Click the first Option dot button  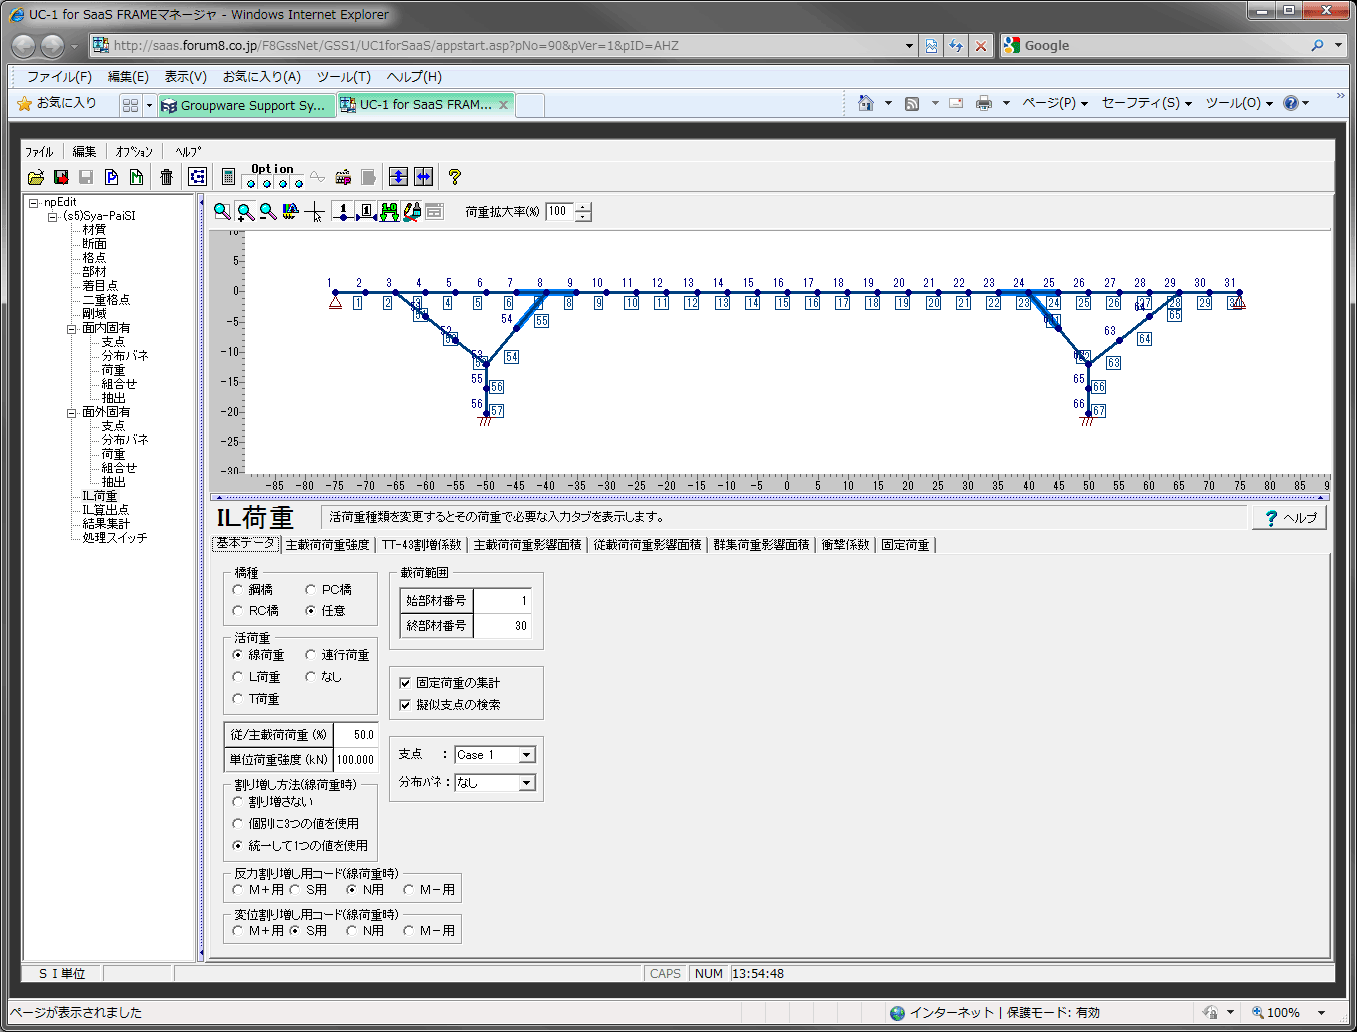click(x=251, y=183)
